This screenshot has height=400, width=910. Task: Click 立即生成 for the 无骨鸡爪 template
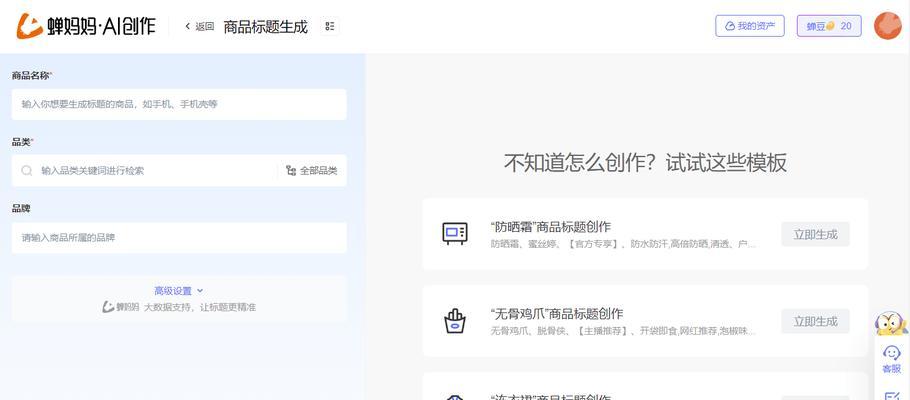tap(815, 322)
